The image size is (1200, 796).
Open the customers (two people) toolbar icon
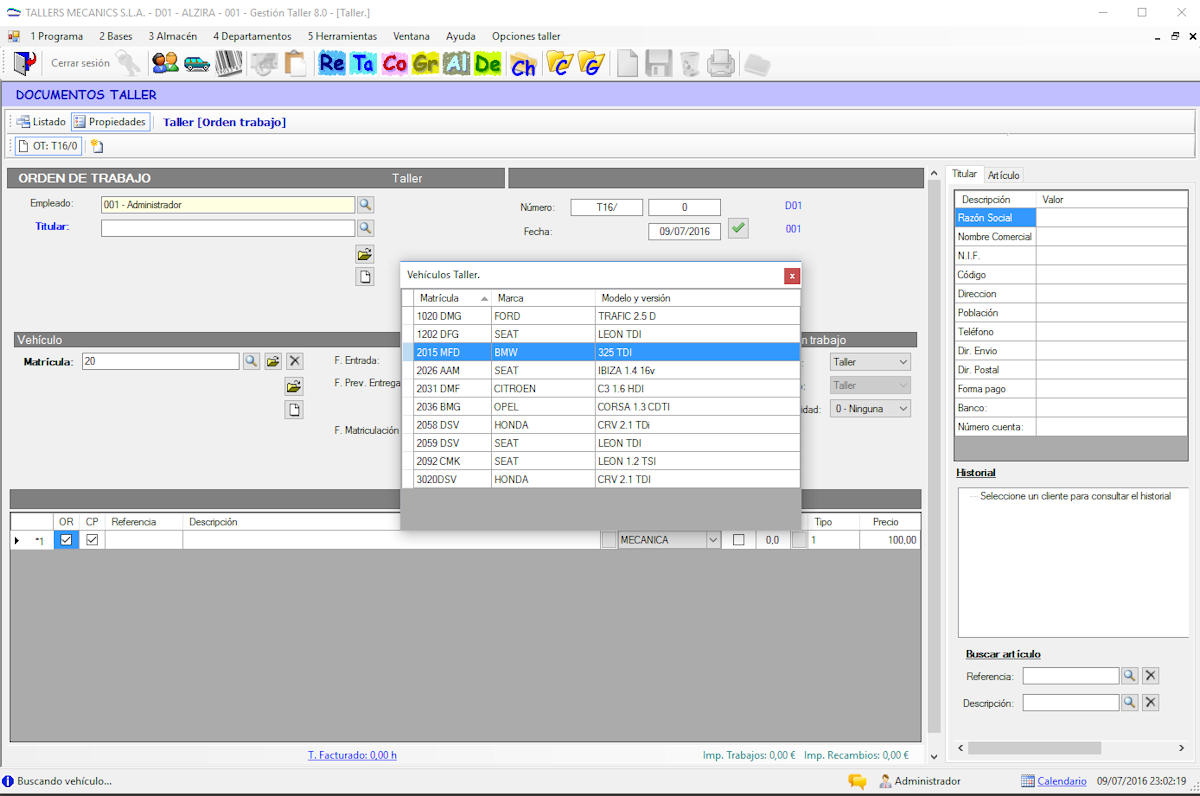165,63
